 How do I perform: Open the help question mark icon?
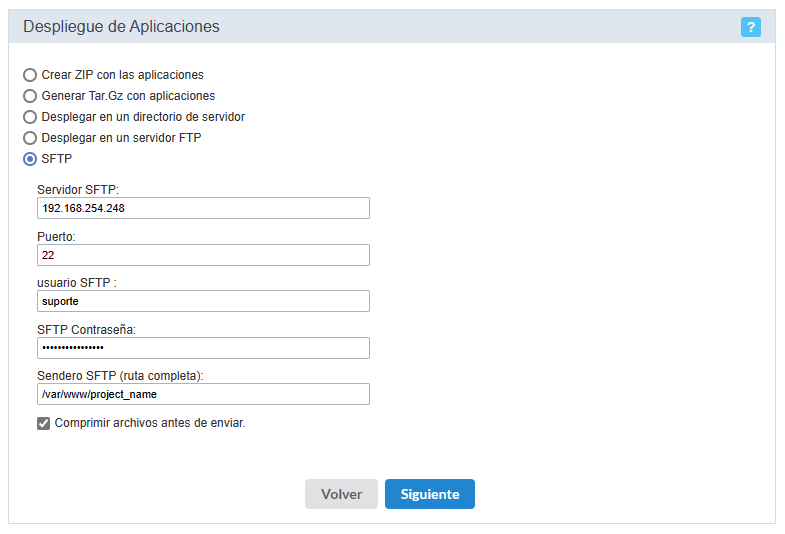coord(750,27)
